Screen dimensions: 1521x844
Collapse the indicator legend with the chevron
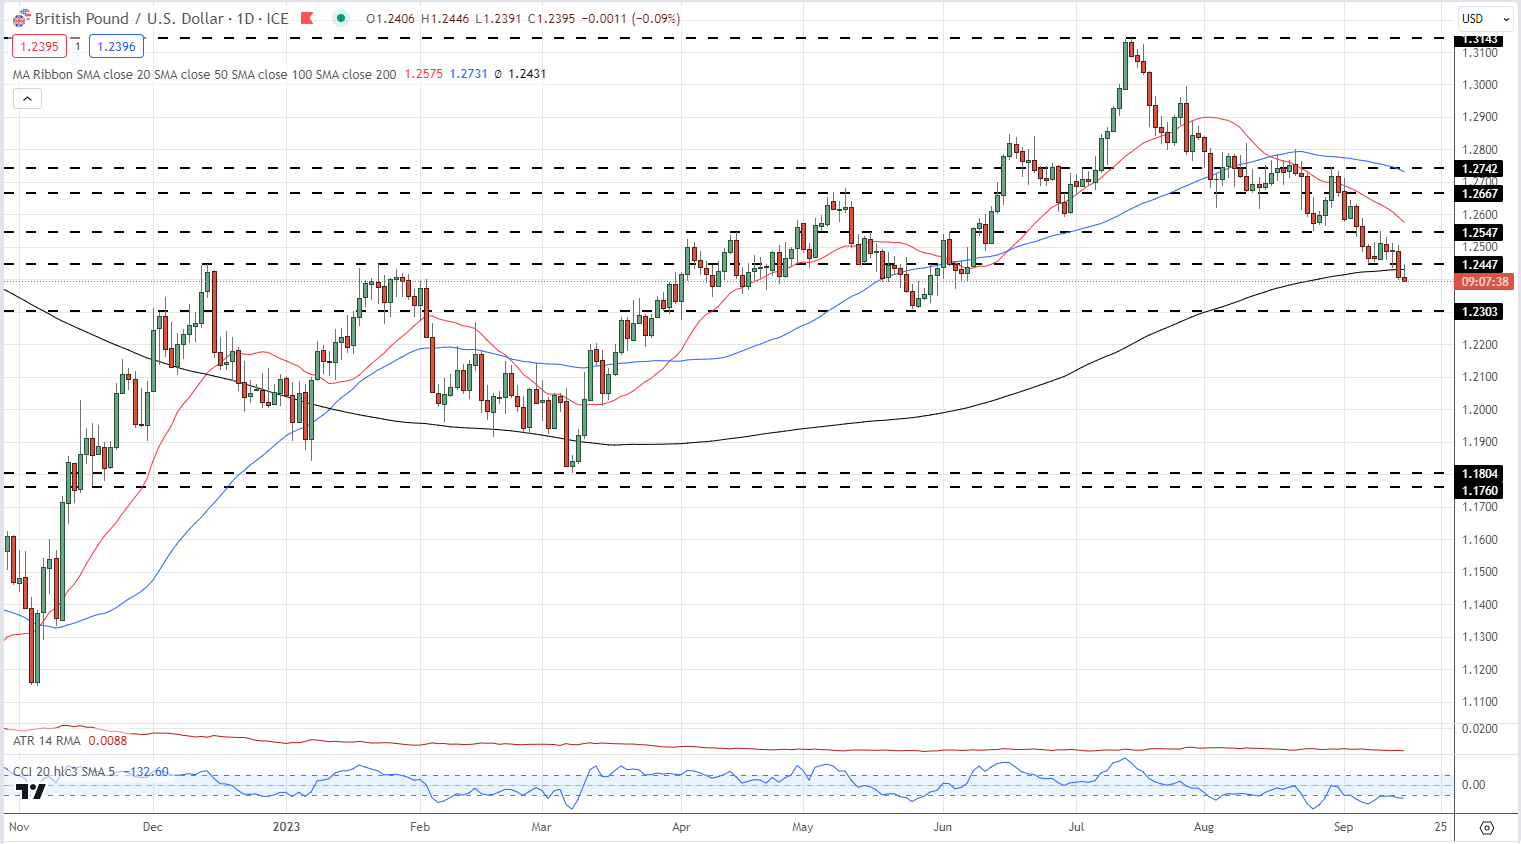[27, 98]
